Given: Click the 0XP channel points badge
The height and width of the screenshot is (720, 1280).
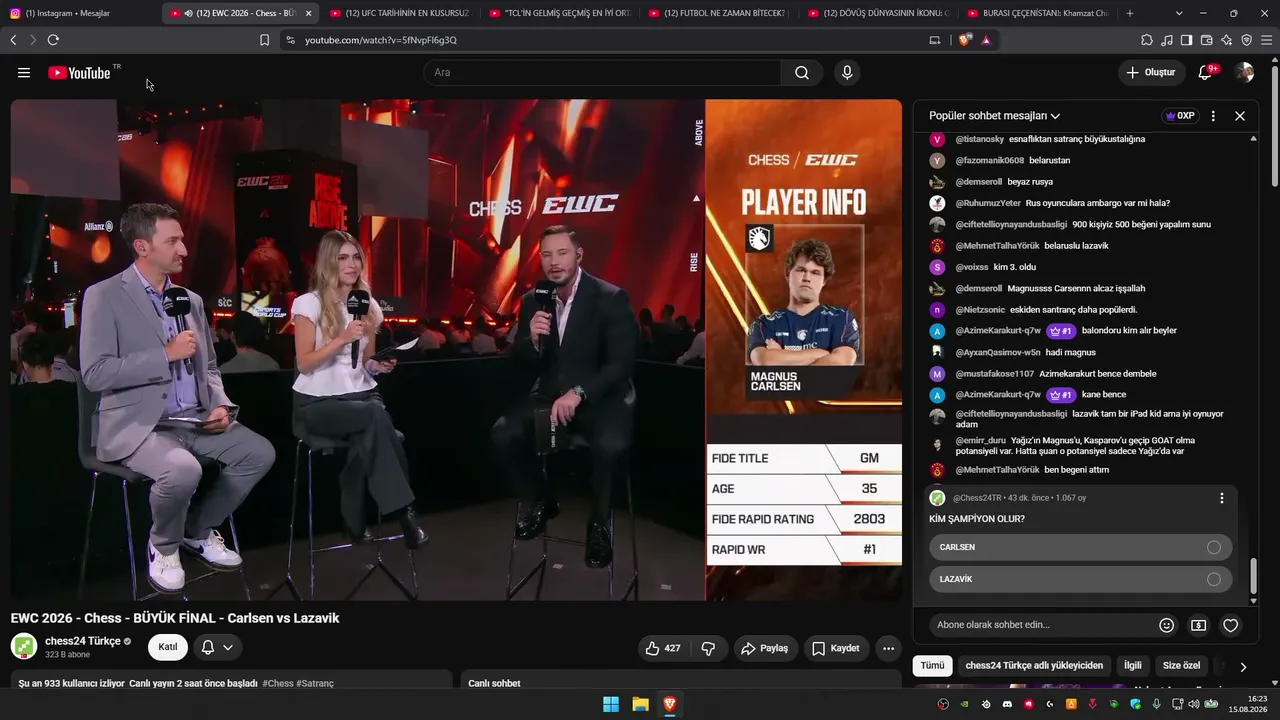Looking at the screenshot, I should click(x=1180, y=116).
